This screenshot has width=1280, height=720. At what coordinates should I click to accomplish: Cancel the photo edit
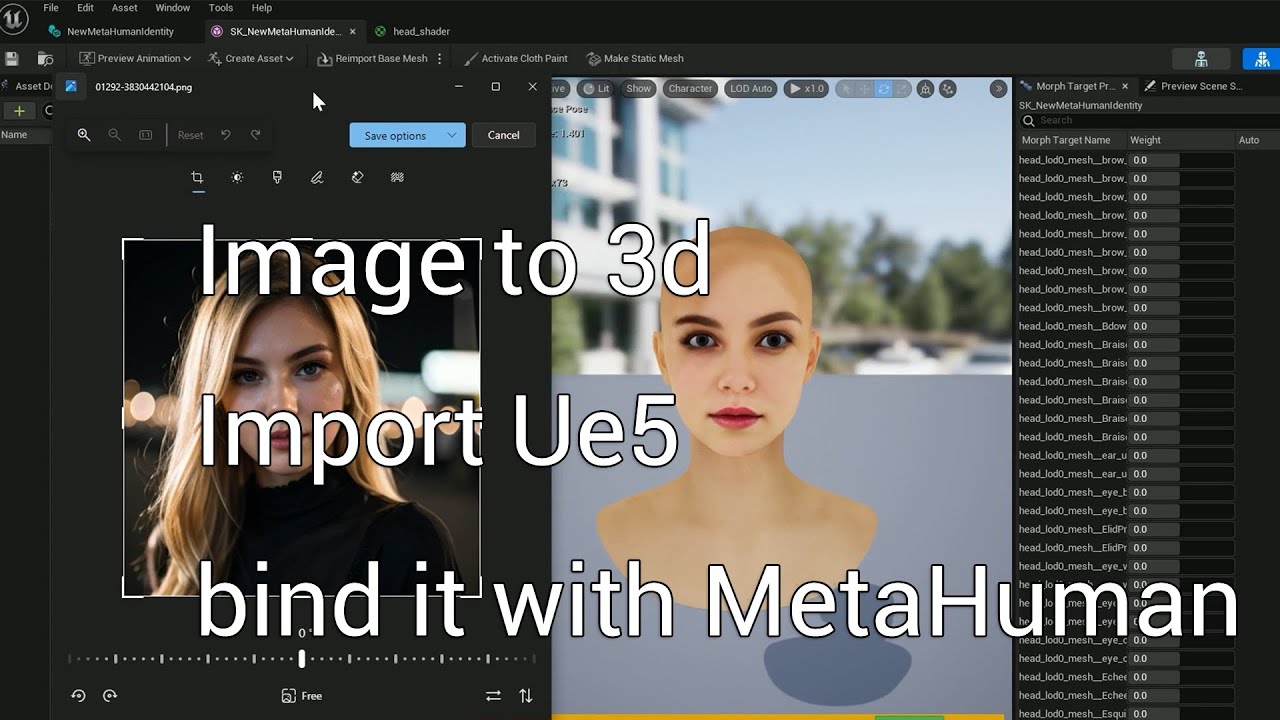coord(503,135)
